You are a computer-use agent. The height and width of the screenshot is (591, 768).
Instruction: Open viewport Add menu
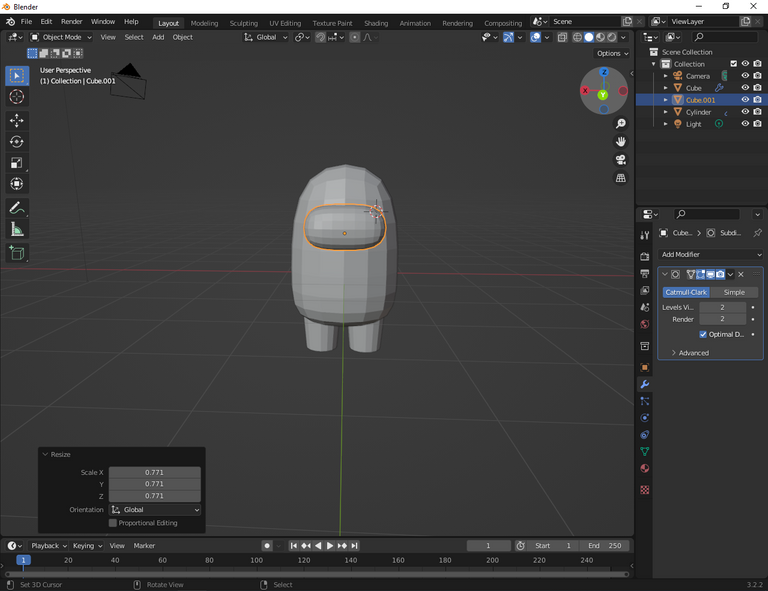[158, 37]
